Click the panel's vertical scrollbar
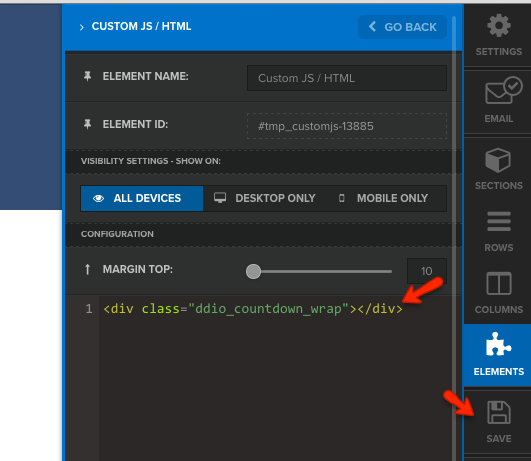 pyautogui.click(x=454, y=237)
